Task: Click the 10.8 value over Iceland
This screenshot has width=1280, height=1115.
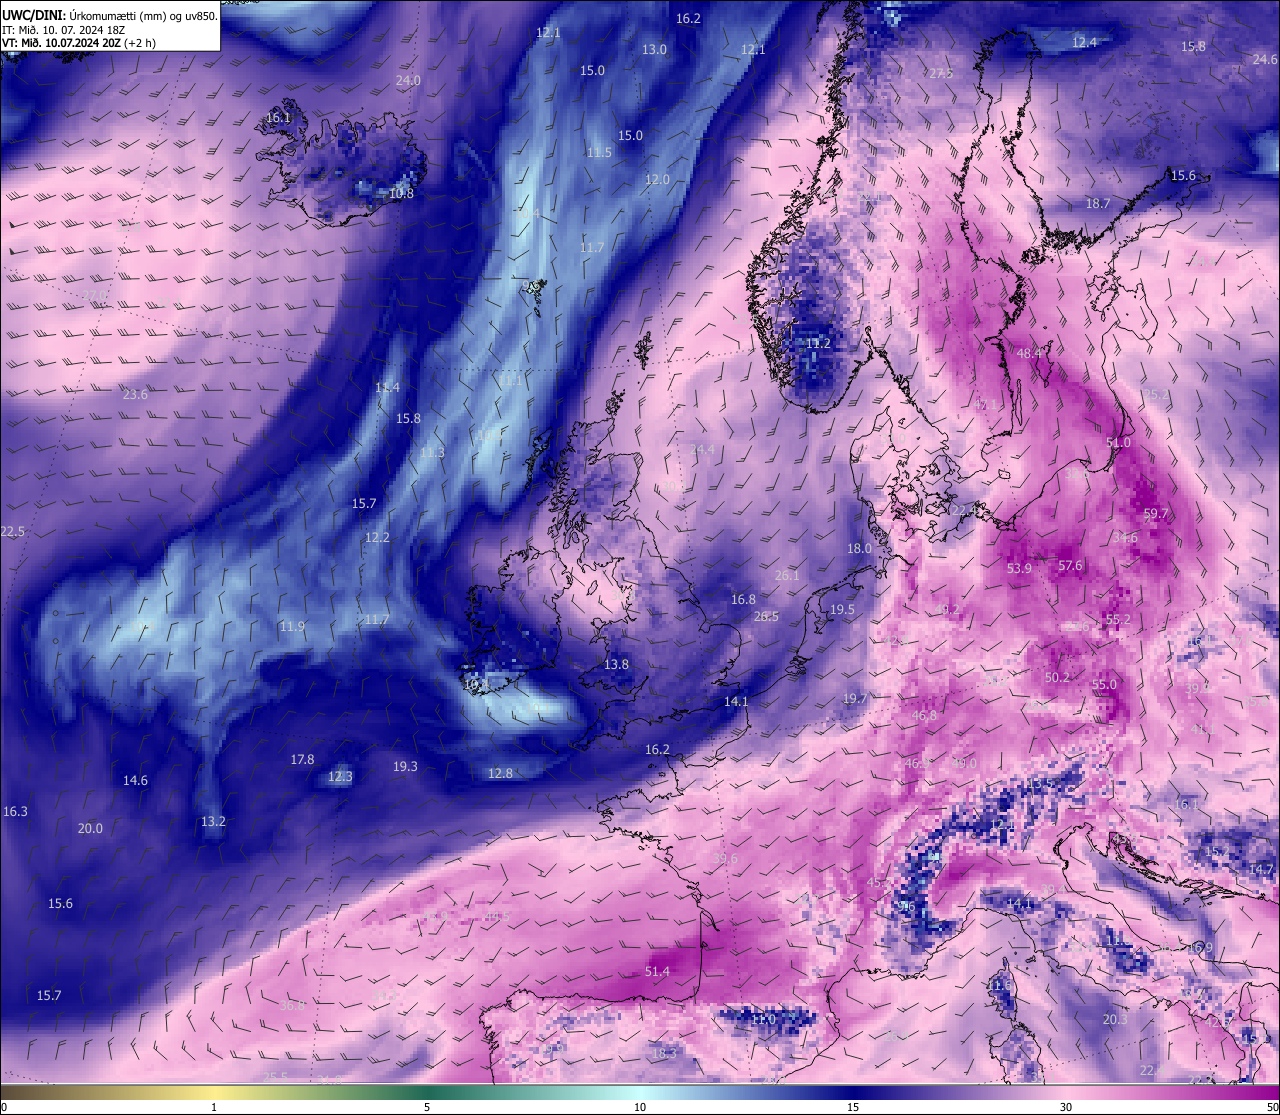Action: [x=401, y=193]
